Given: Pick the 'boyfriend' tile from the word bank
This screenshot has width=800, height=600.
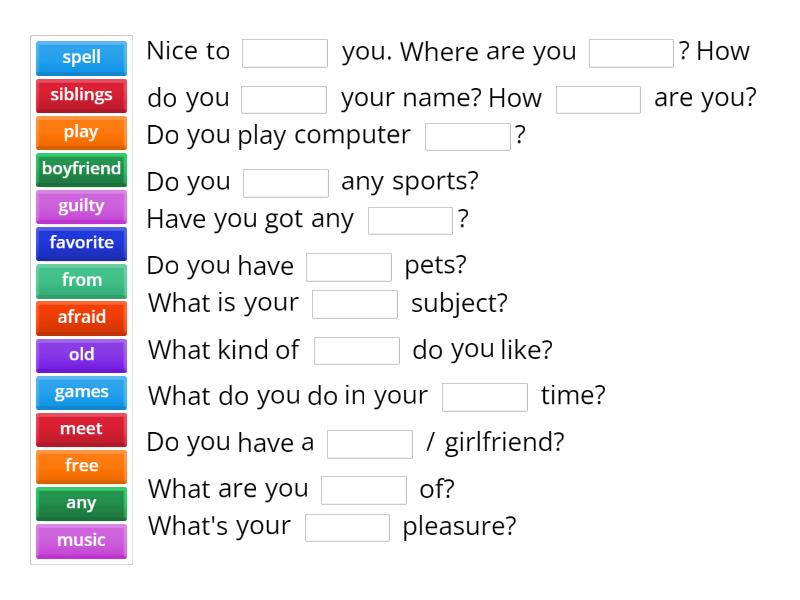Looking at the screenshot, I should click(x=80, y=169).
